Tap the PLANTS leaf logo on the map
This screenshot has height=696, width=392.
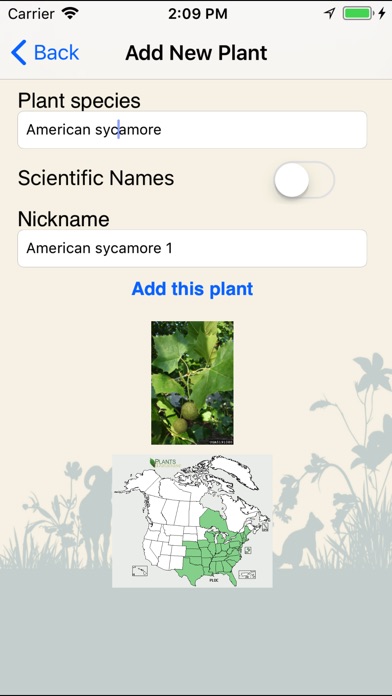click(x=163, y=462)
